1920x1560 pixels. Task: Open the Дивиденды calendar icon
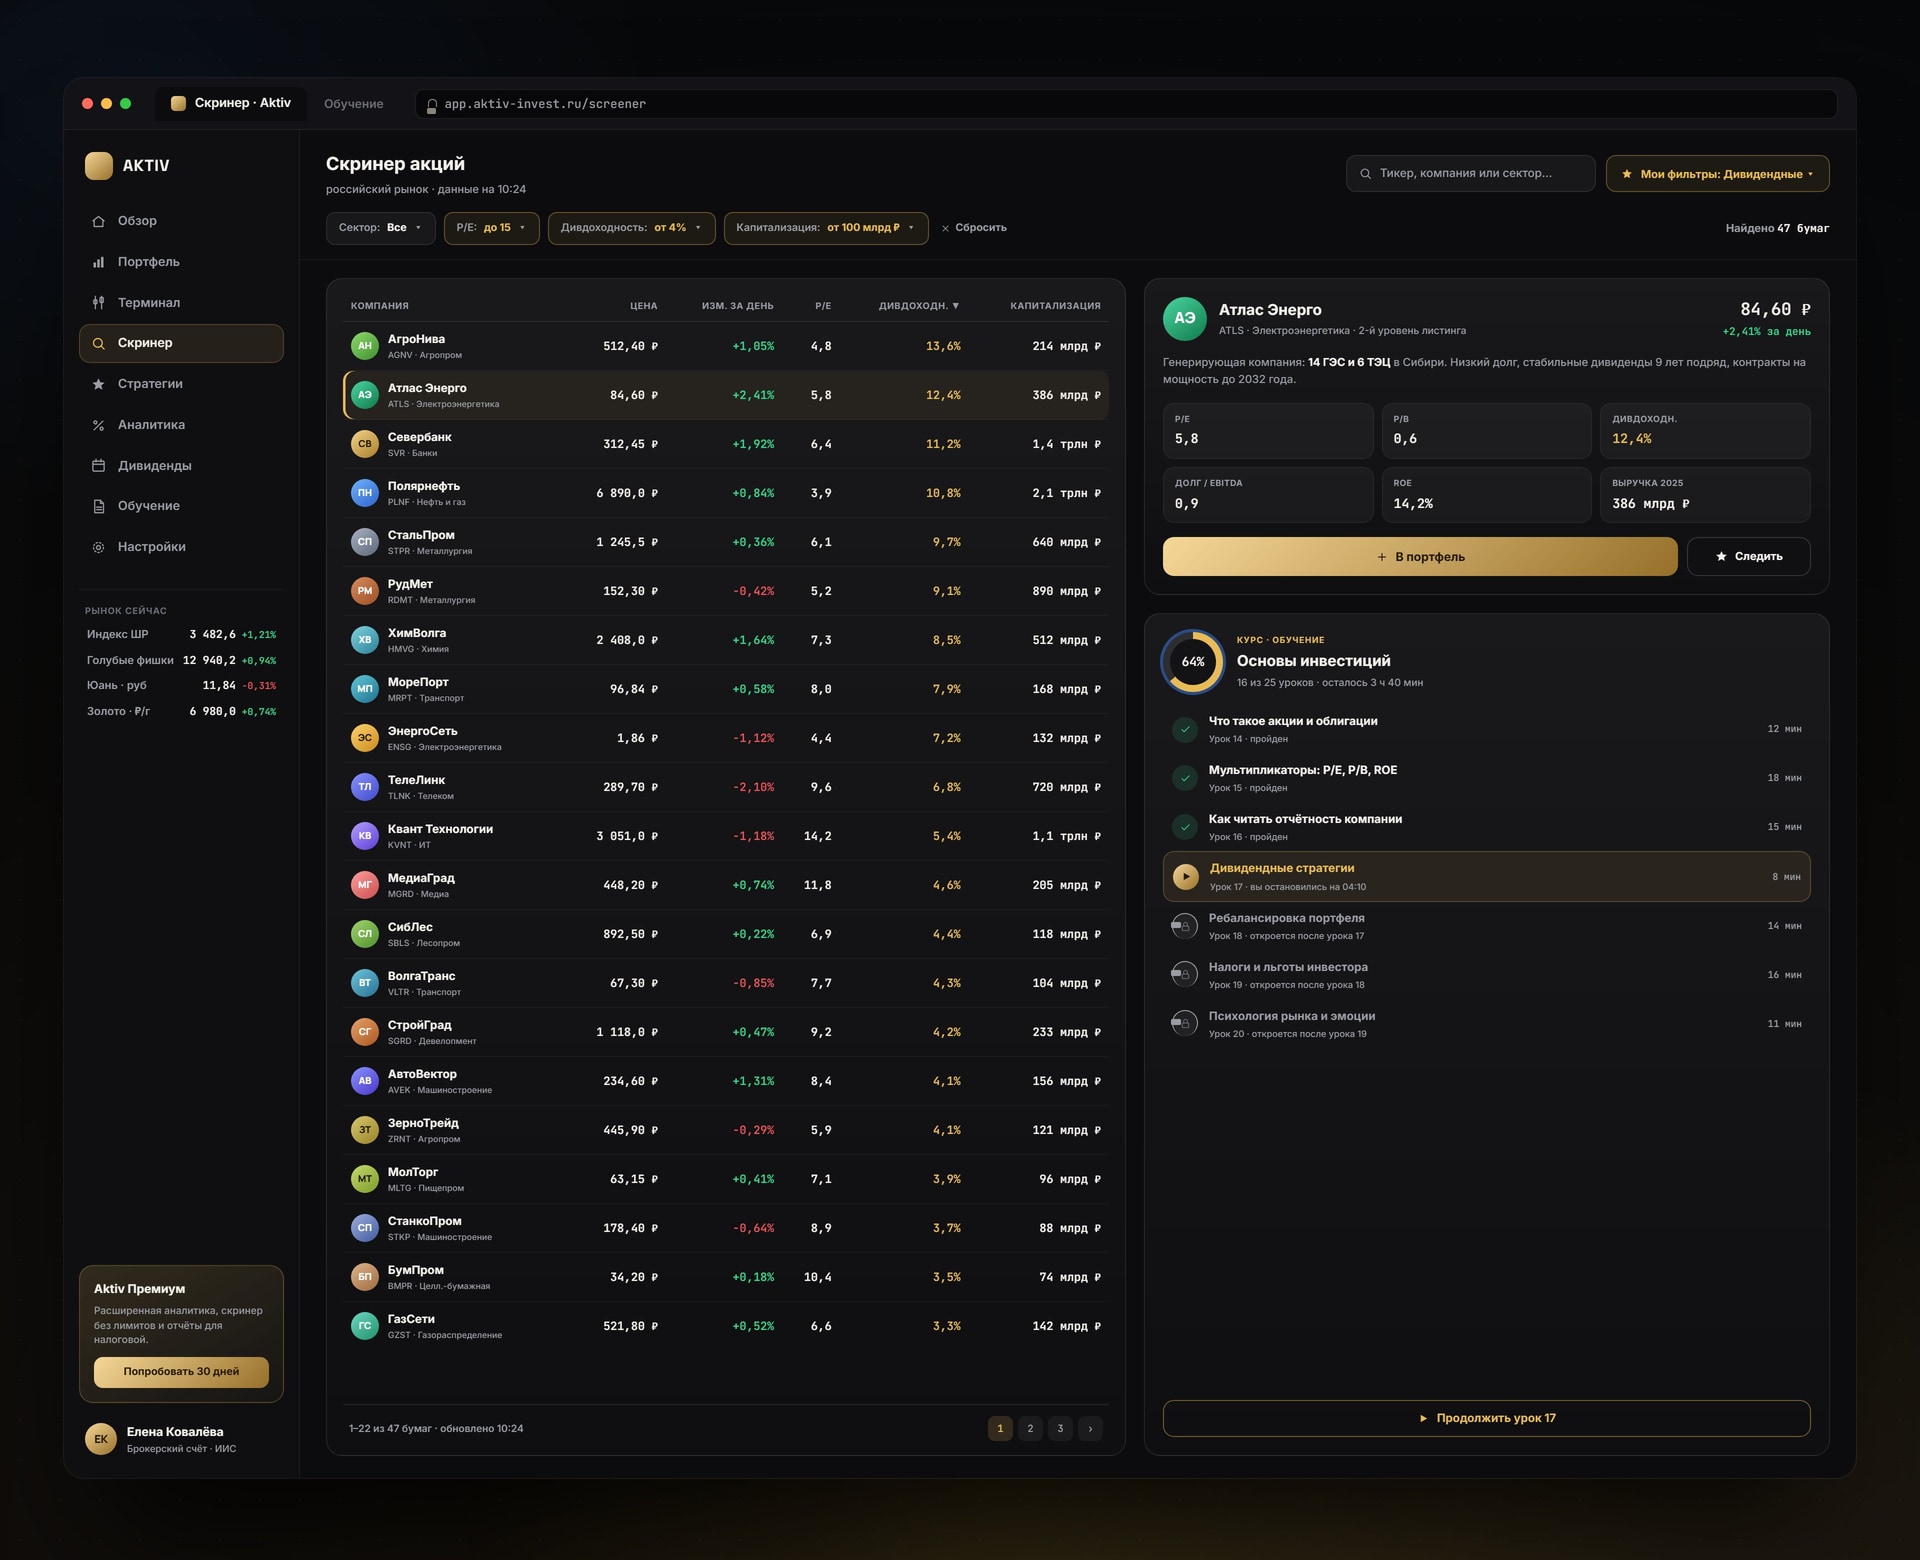[x=98, y=466]
